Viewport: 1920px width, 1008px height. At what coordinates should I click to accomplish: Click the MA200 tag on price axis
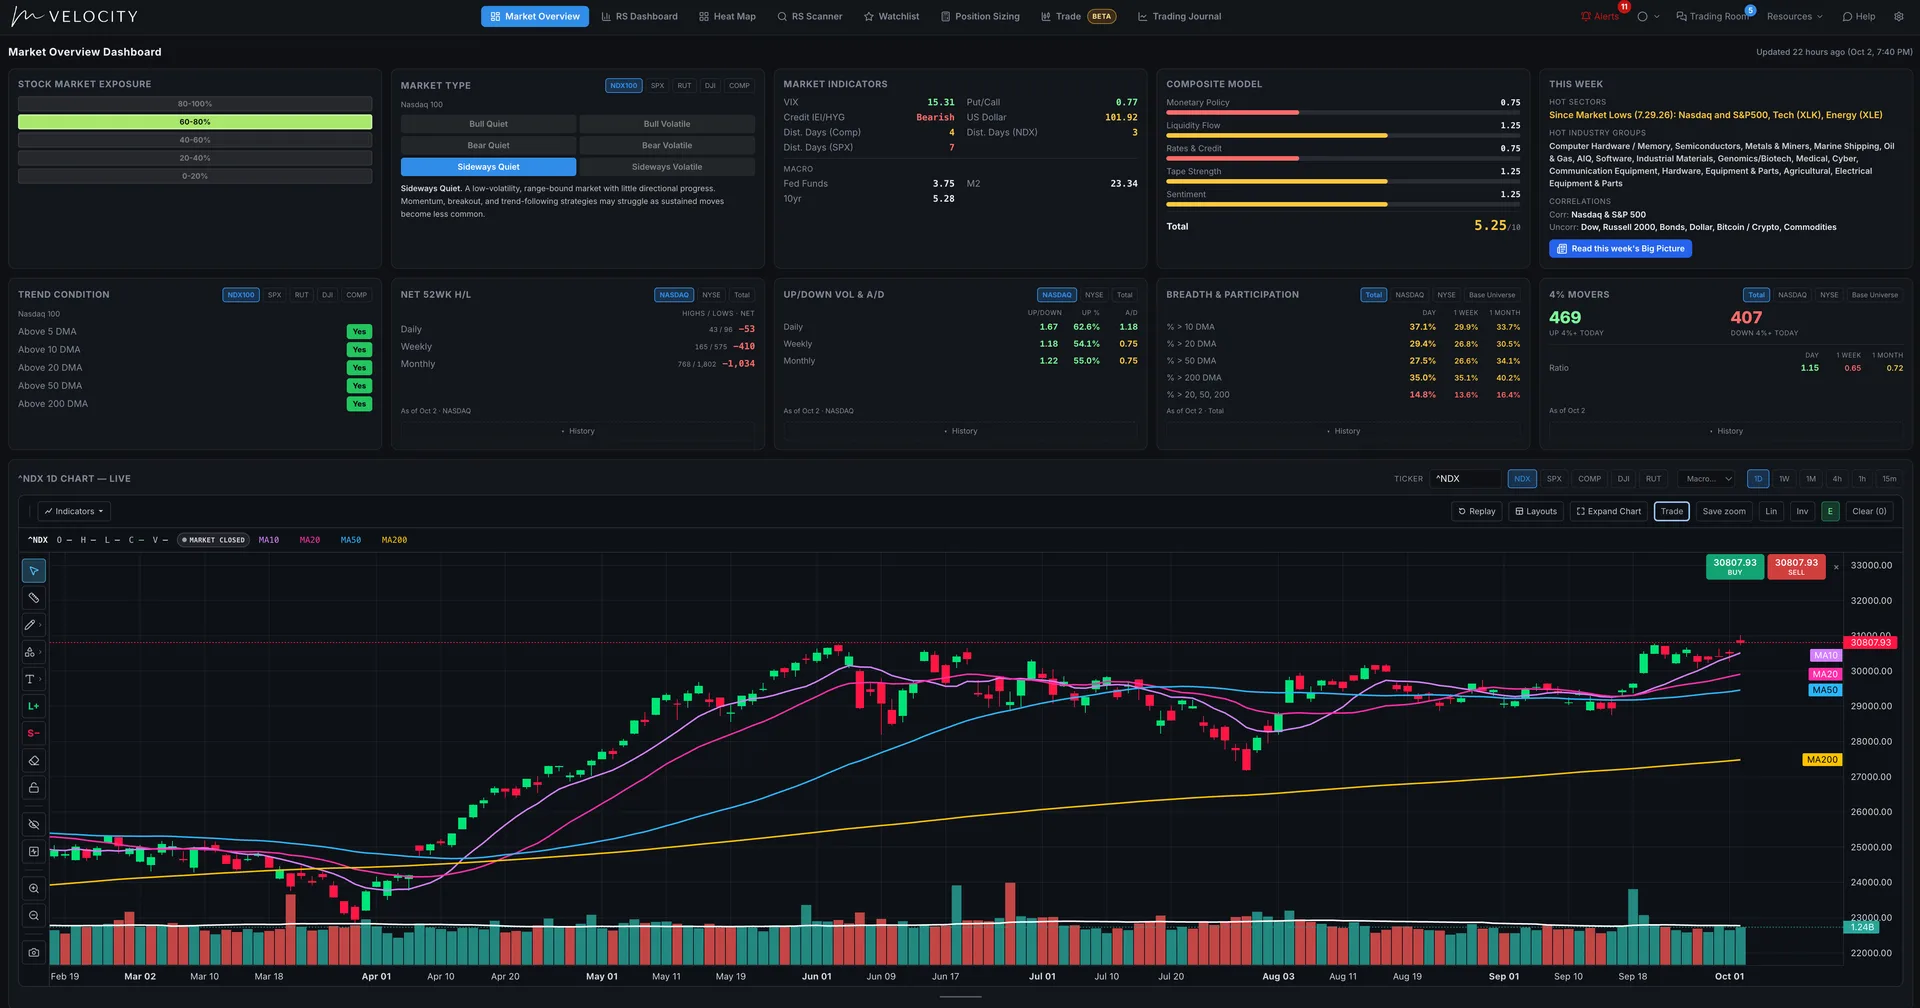pyautogui.click(x=1822, y=760)
